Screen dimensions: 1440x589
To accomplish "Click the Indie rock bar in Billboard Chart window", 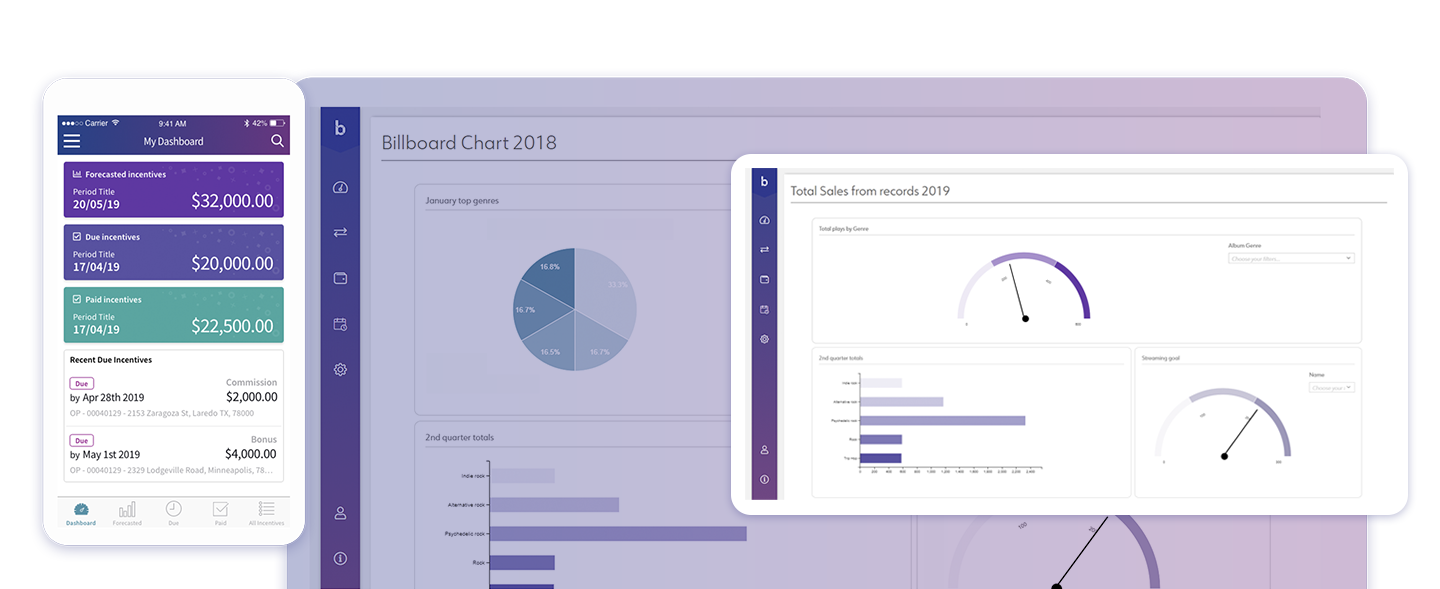I will [523, 477].
